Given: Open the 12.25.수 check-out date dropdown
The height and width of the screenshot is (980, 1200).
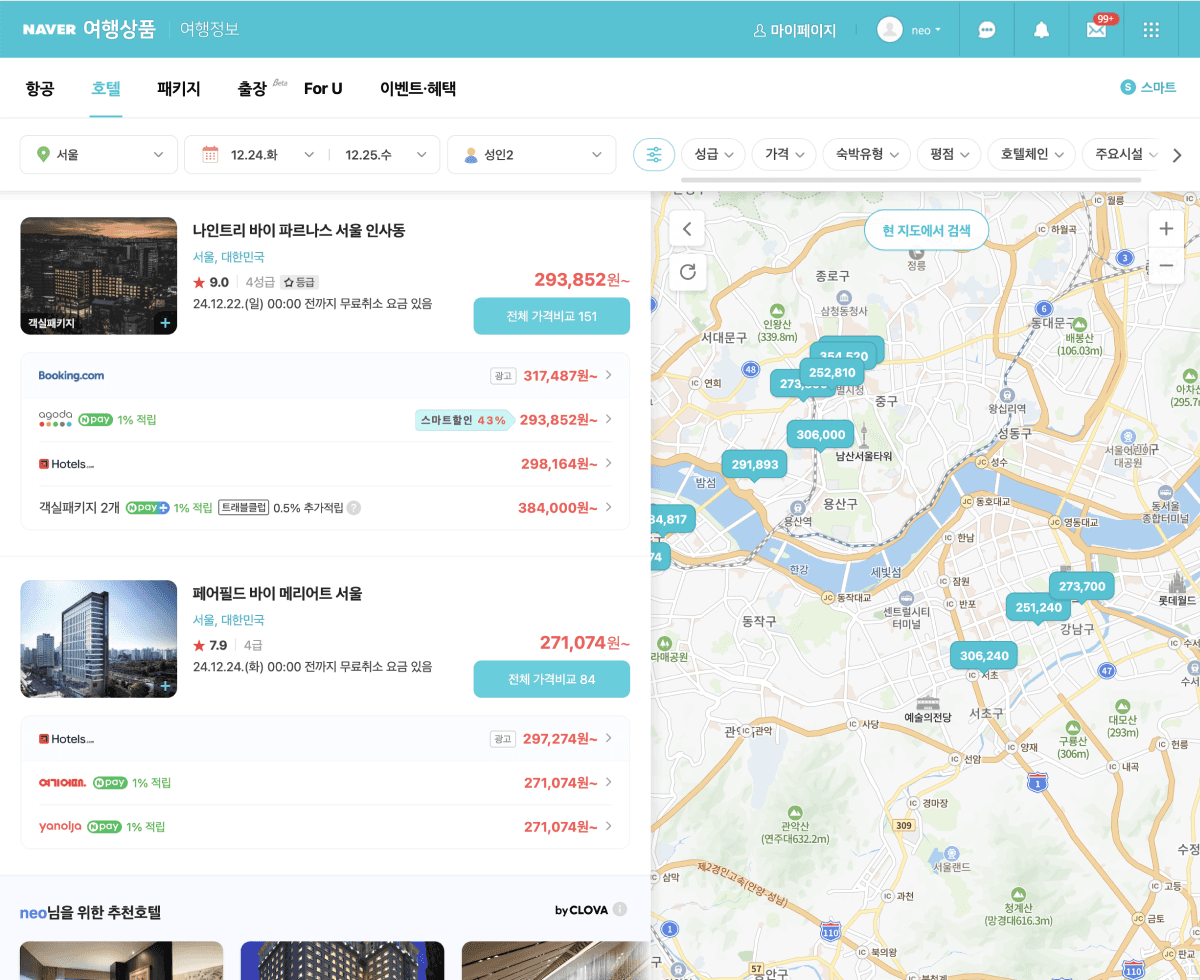Looking at the screenshot, I should (385, 155).
